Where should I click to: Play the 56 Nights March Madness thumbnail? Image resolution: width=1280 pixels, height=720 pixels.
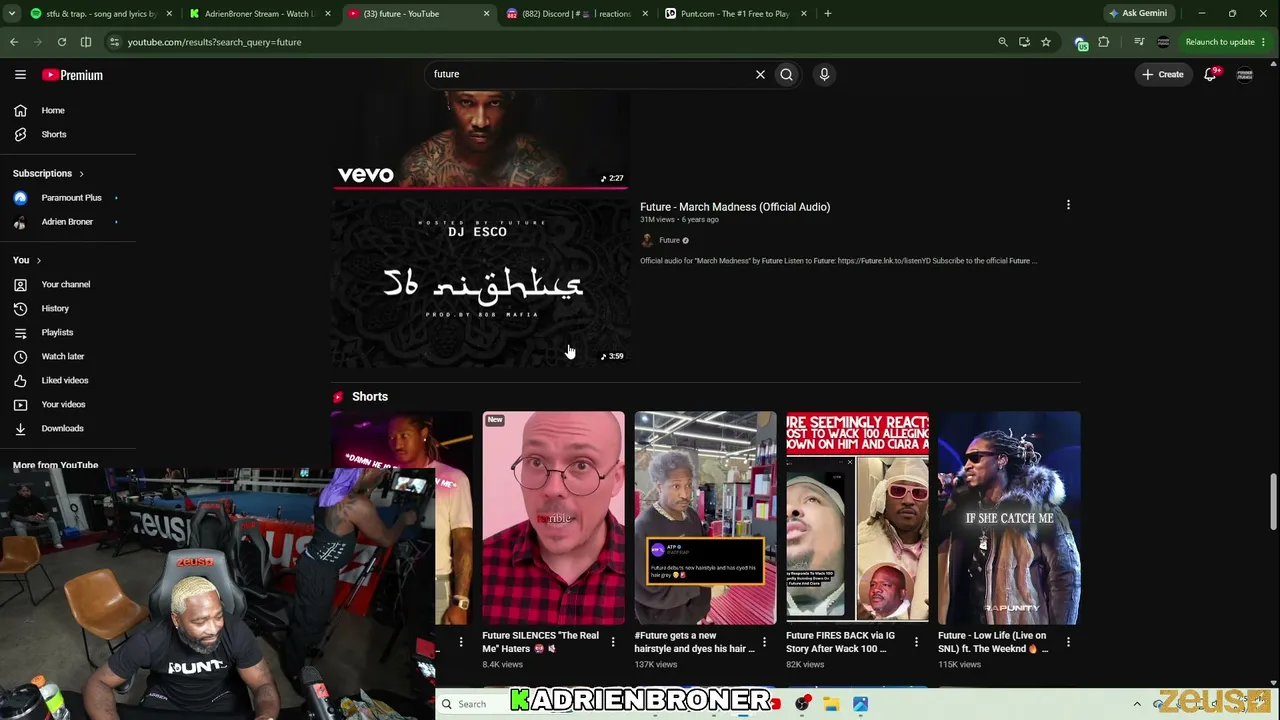click(481, 283)
